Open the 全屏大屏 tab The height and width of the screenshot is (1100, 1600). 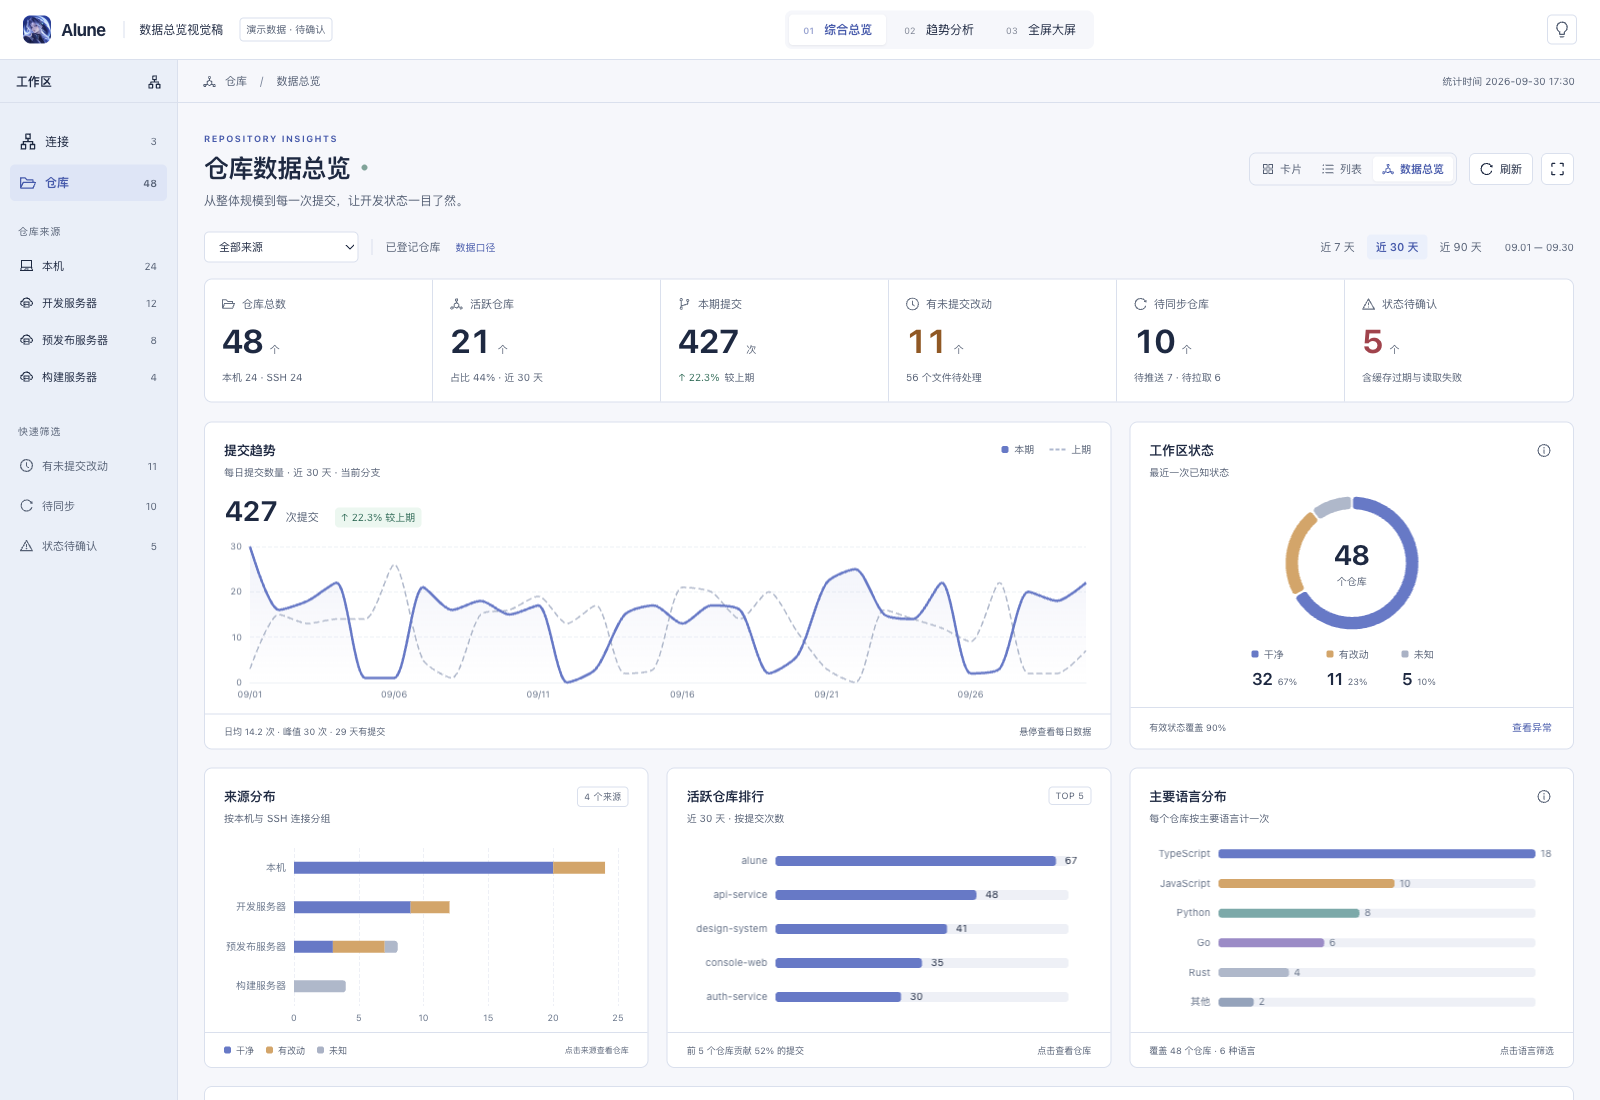pos(1041,30)
